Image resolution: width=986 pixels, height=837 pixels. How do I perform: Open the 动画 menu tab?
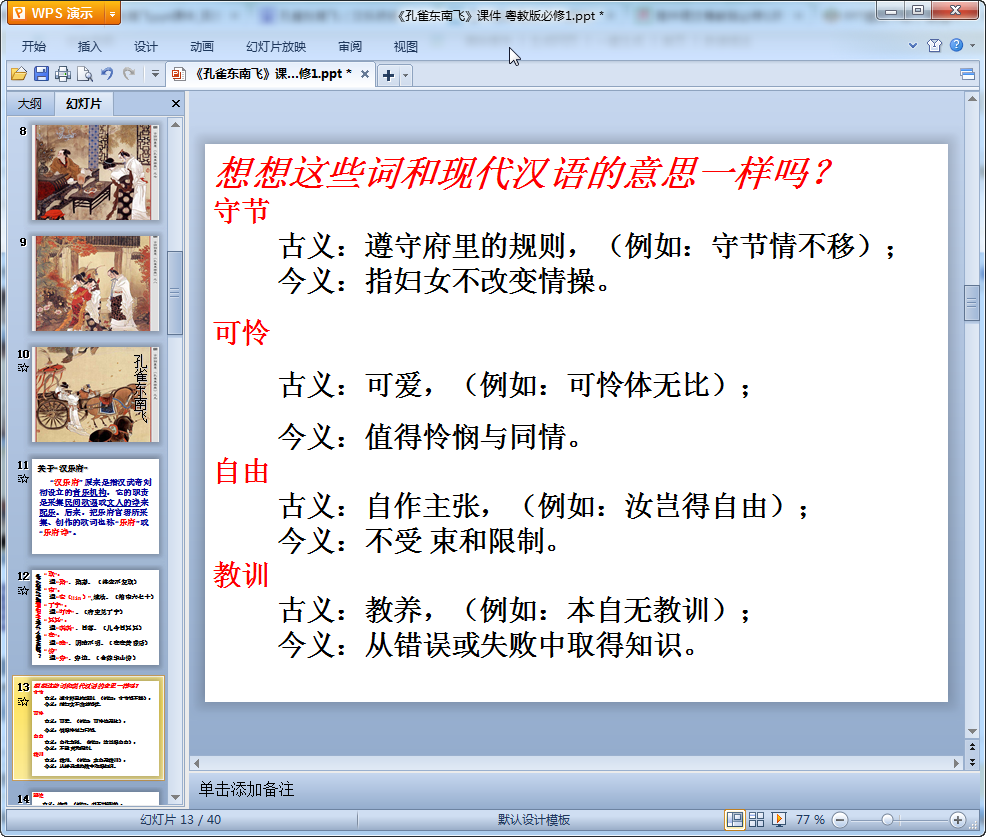[202, 47]
